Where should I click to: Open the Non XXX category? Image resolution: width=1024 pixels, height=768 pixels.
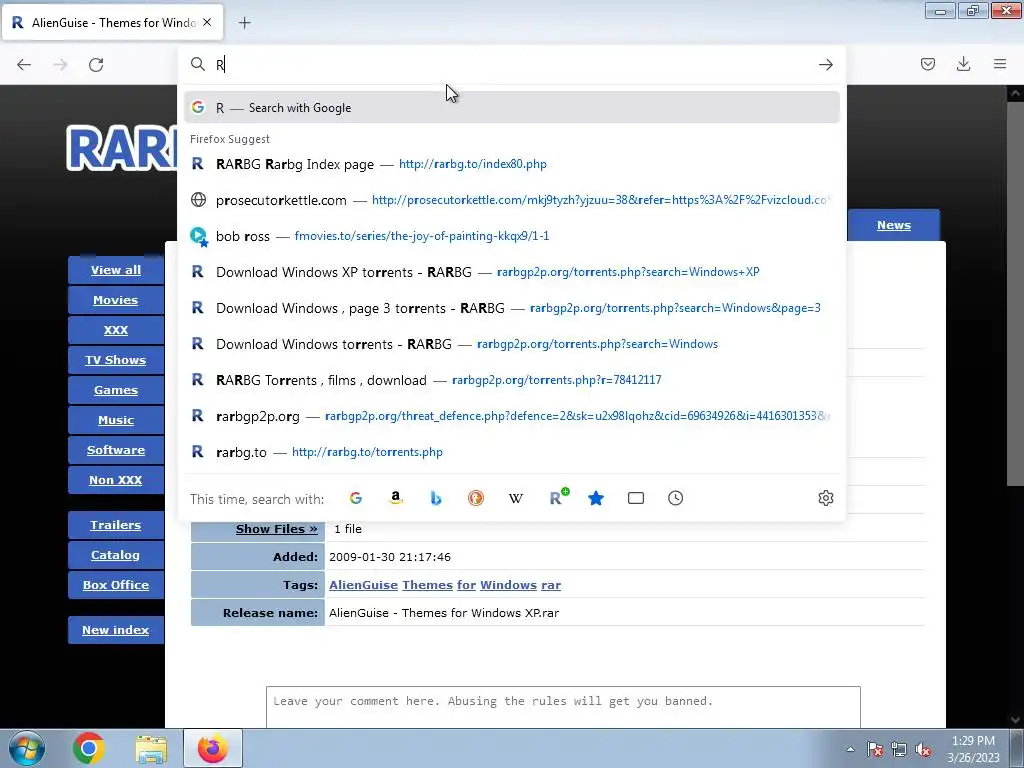116,480
